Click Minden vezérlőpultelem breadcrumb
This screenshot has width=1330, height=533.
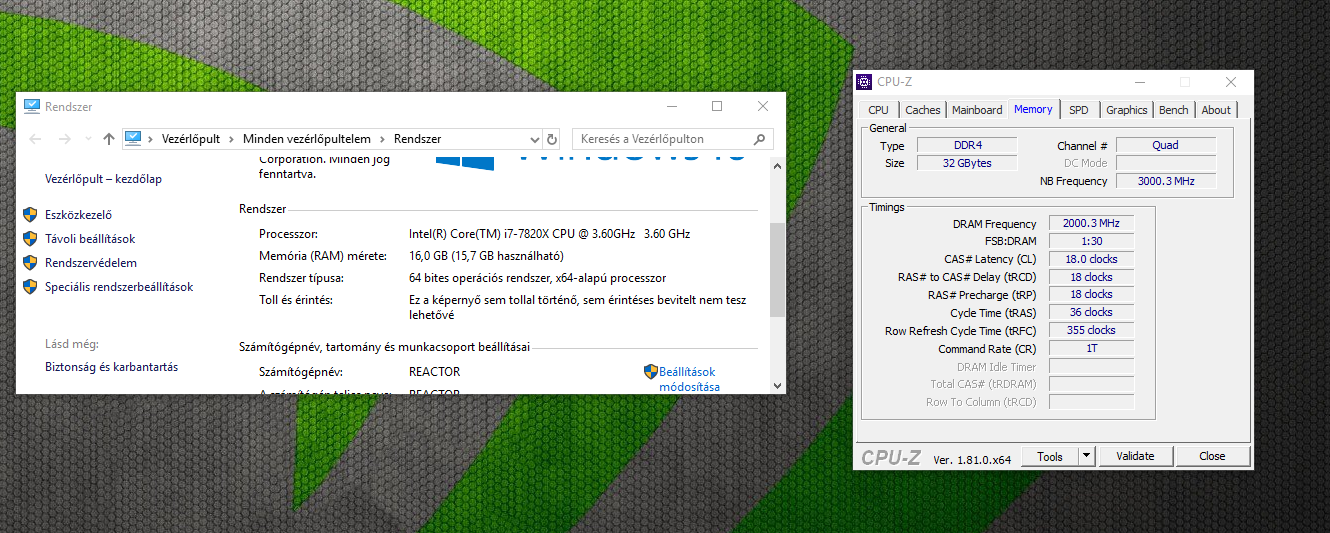[x=309, y=139]
